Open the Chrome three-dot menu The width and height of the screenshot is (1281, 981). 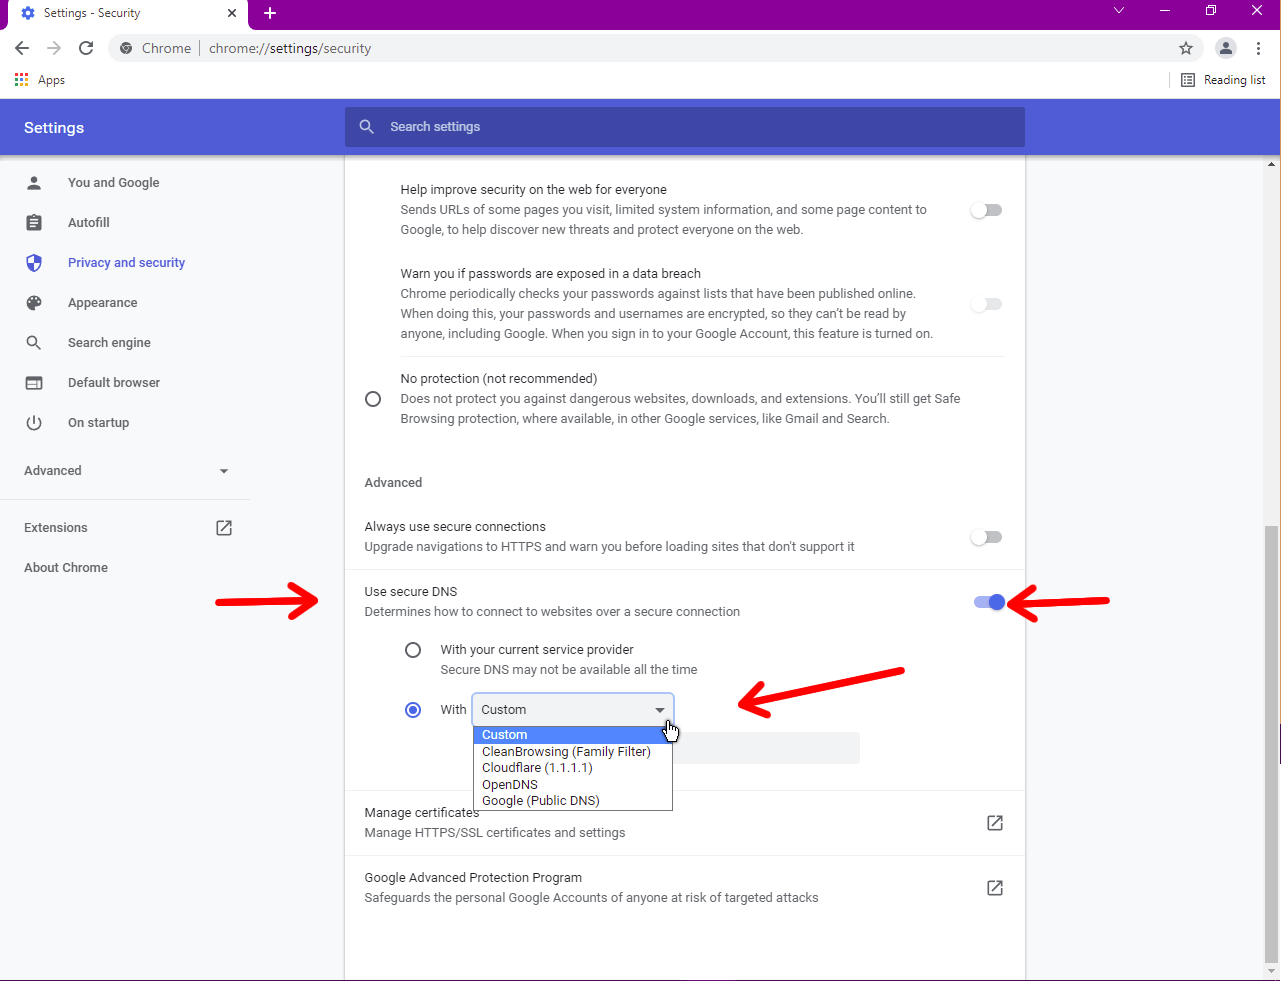1258,48
